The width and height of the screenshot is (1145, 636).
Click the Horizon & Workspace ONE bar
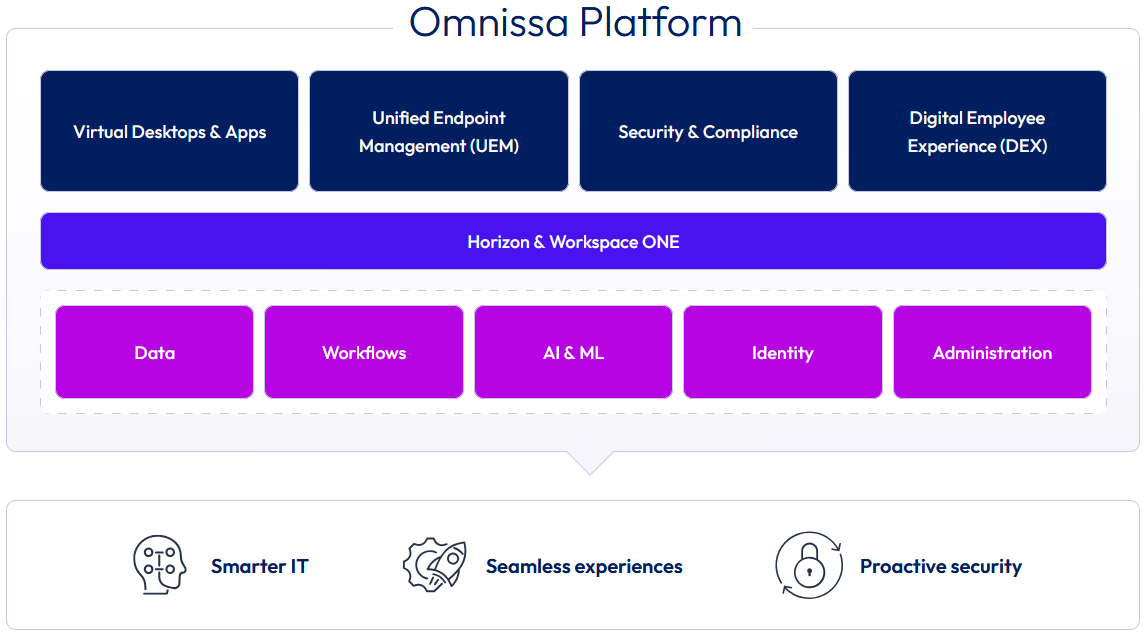573,241
